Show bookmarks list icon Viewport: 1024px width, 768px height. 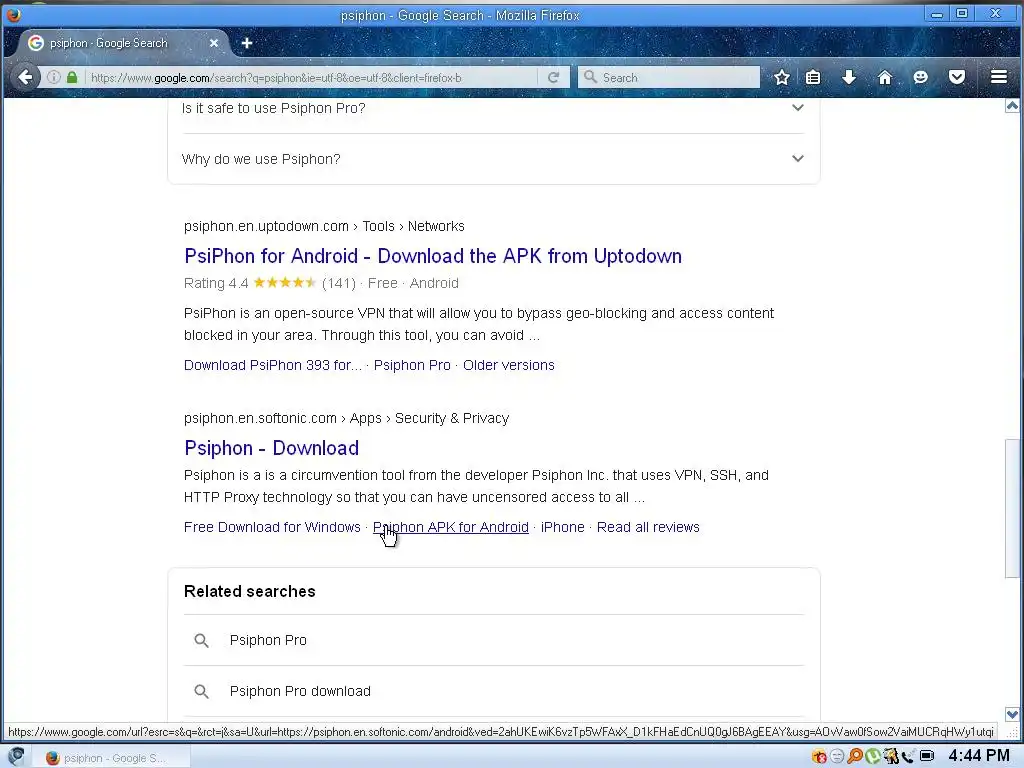tap(813, 77)
